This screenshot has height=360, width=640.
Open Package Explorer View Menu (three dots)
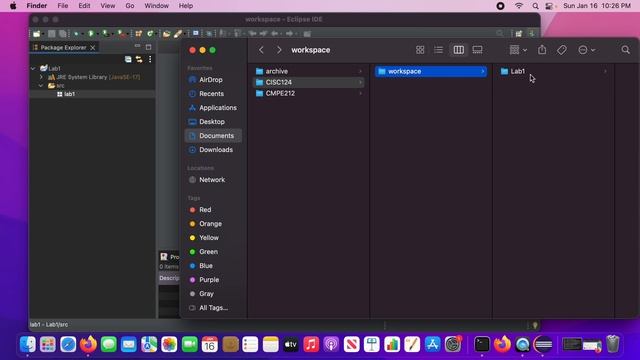[x=150, y=59]
